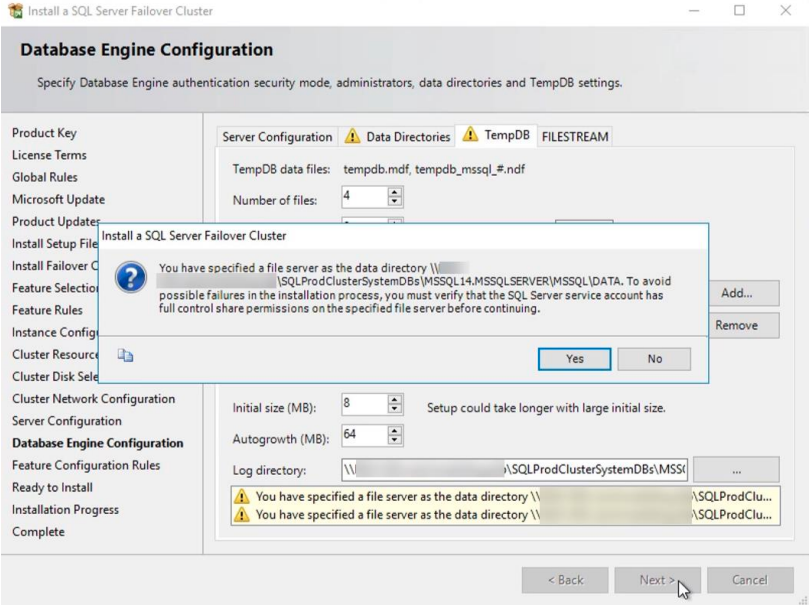Image resolution: width=811 pixels, height=606 pixels.
Task: Increase the Number of files value
Action: [395, 192]
